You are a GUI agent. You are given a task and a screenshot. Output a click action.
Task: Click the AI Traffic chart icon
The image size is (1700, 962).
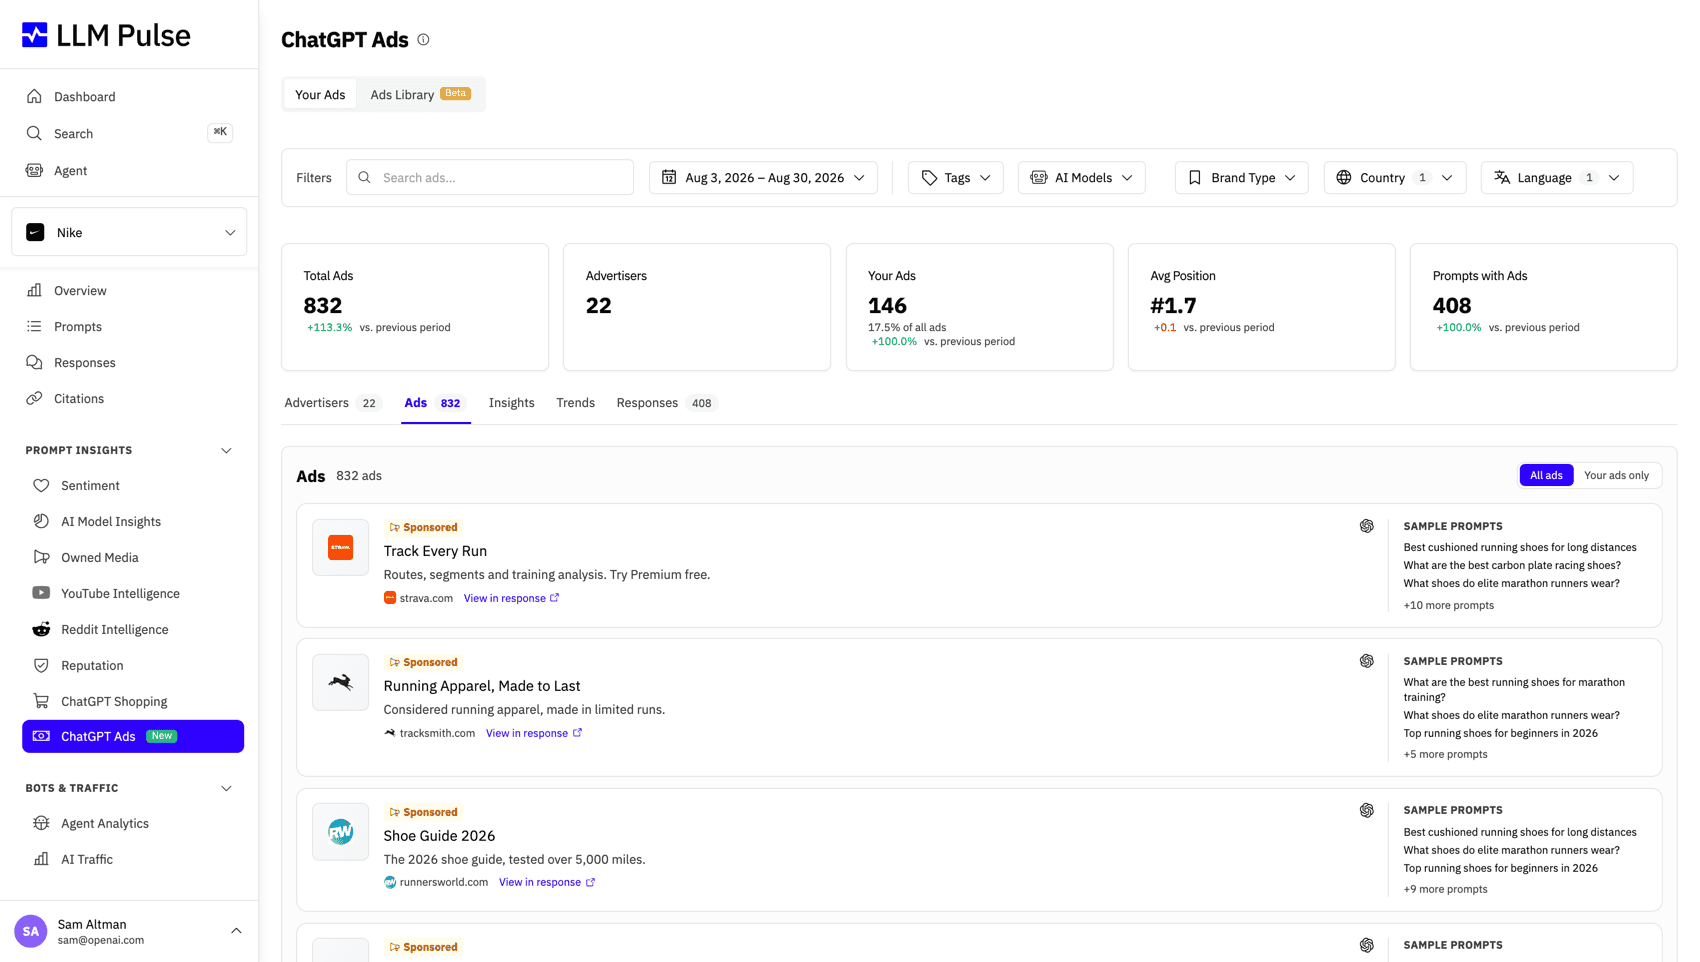(41, 859)
